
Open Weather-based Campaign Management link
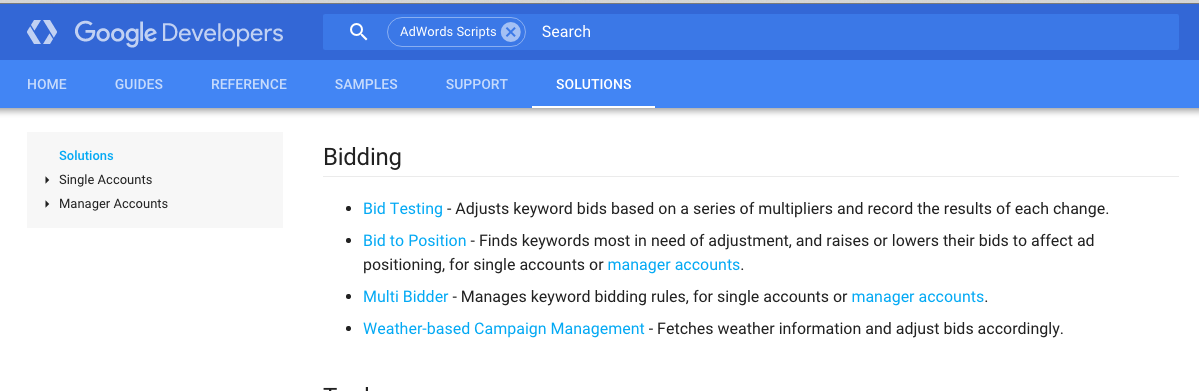click(504, 329)
